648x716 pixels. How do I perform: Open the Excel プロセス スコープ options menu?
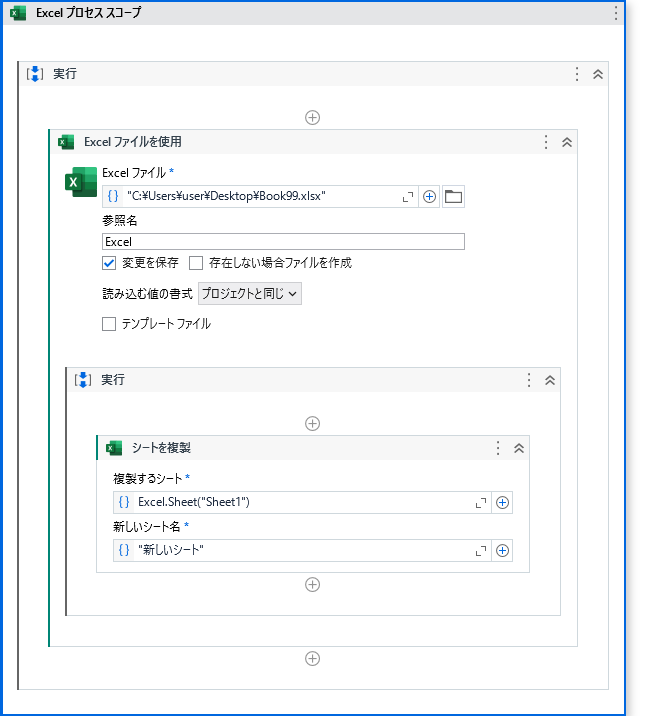point(616,13)
